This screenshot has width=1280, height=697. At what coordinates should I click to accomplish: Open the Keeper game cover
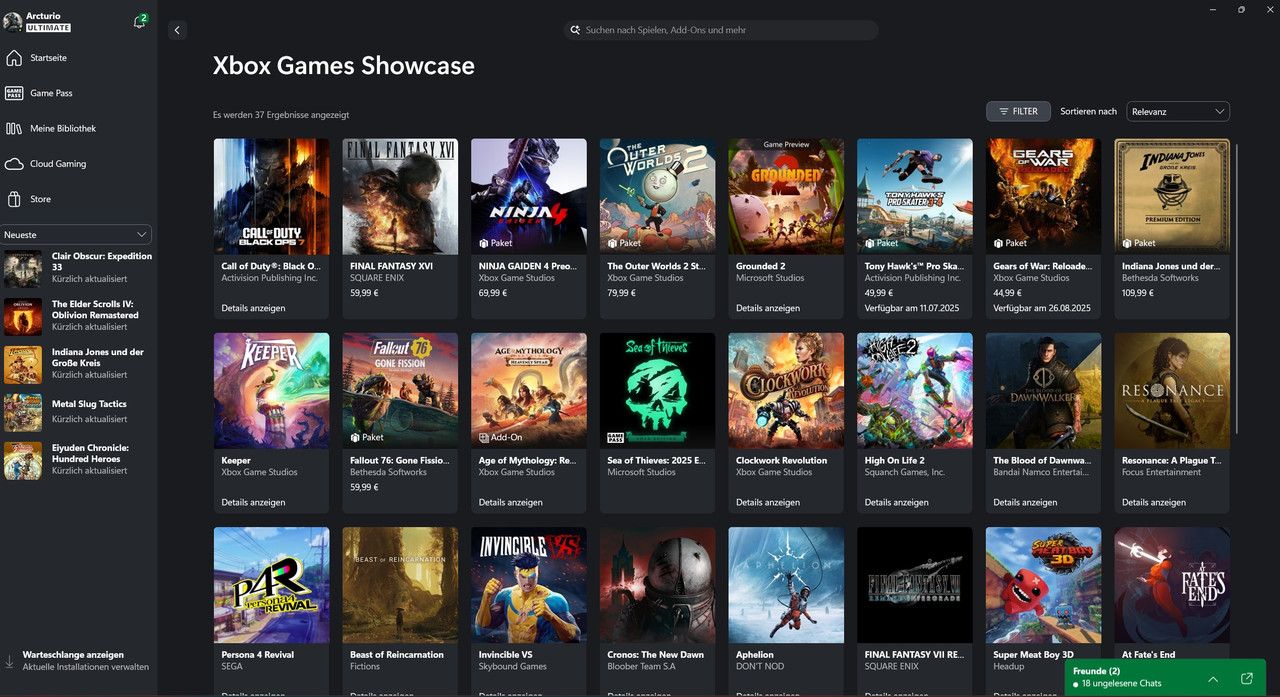pos(272,391)
